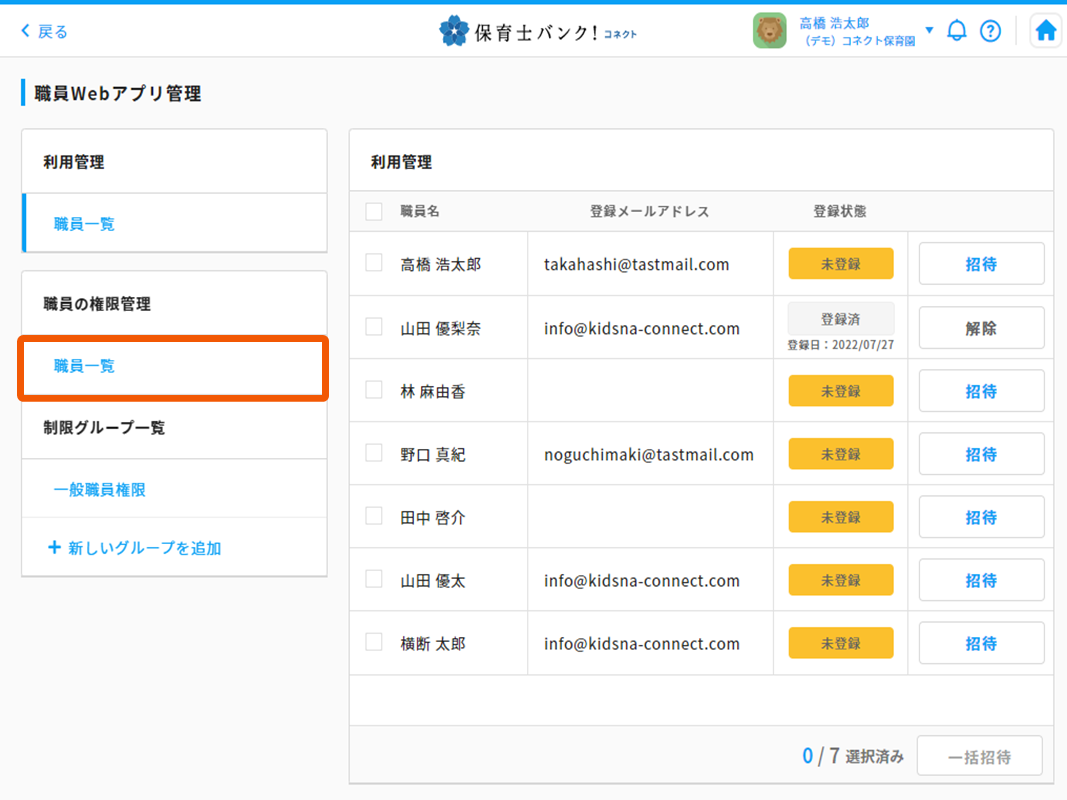Tick the checkbox for 横断 太郎
The height and width of the screenshot is (800, 1067).
tap(374, 642)
